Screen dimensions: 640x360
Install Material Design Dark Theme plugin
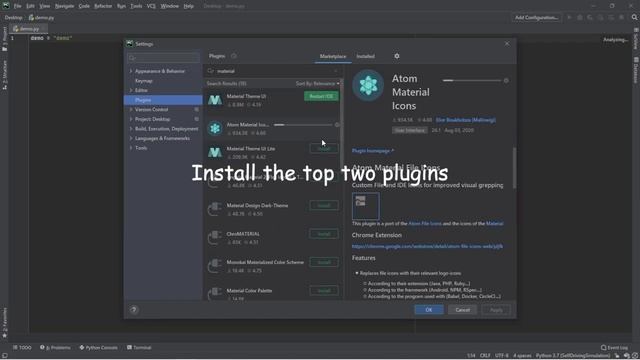click(x=324, y=205)
